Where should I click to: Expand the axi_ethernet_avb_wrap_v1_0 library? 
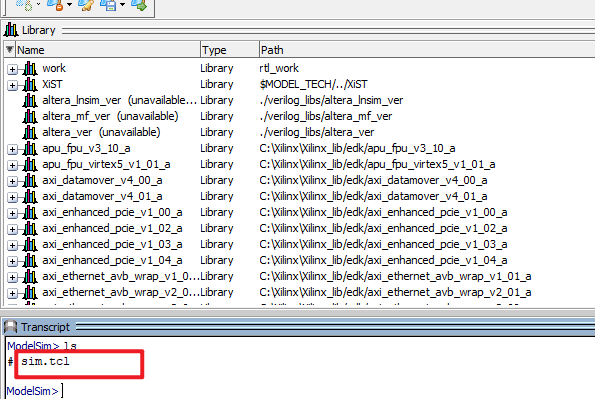pos(13,277)
